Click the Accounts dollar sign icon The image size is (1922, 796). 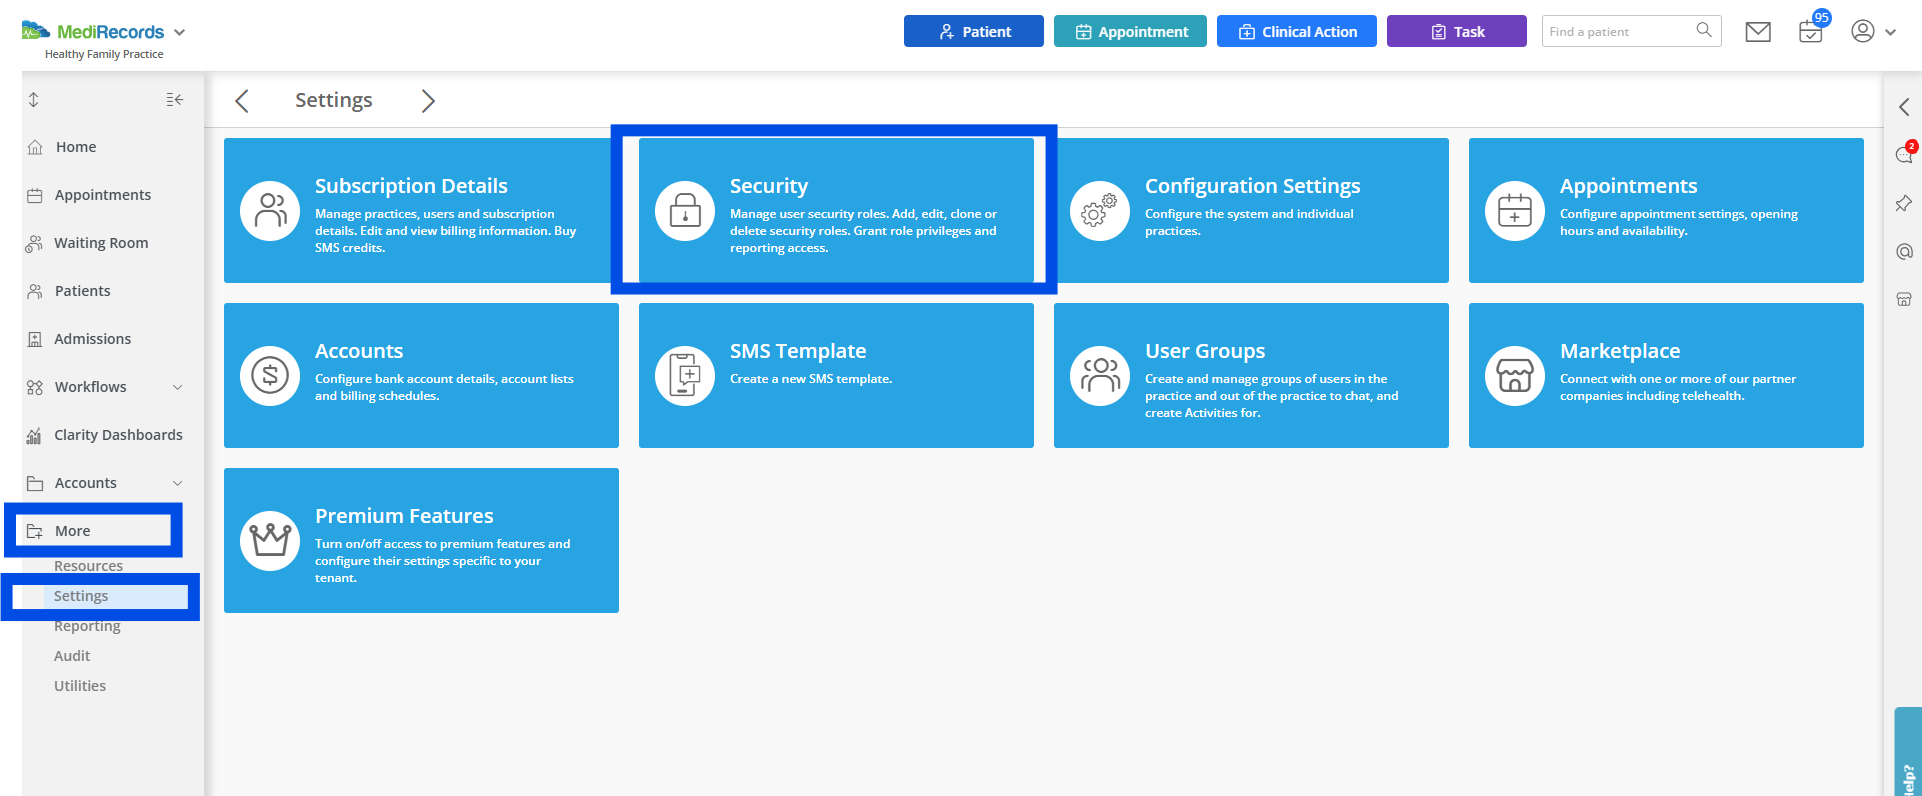270,376
